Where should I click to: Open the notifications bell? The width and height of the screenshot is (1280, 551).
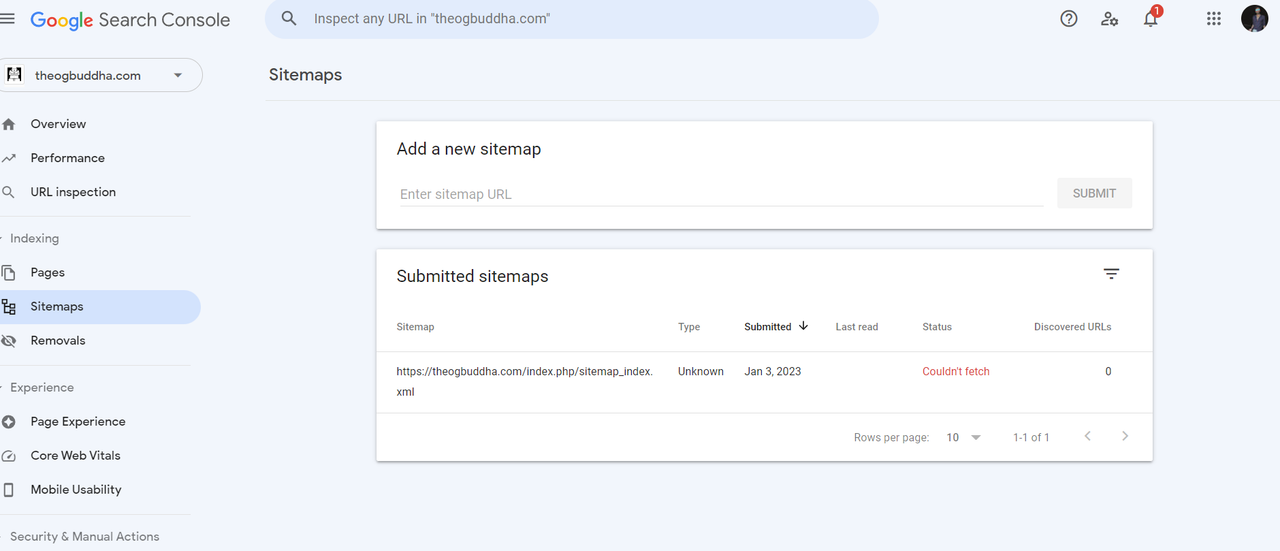[1151, 19]
